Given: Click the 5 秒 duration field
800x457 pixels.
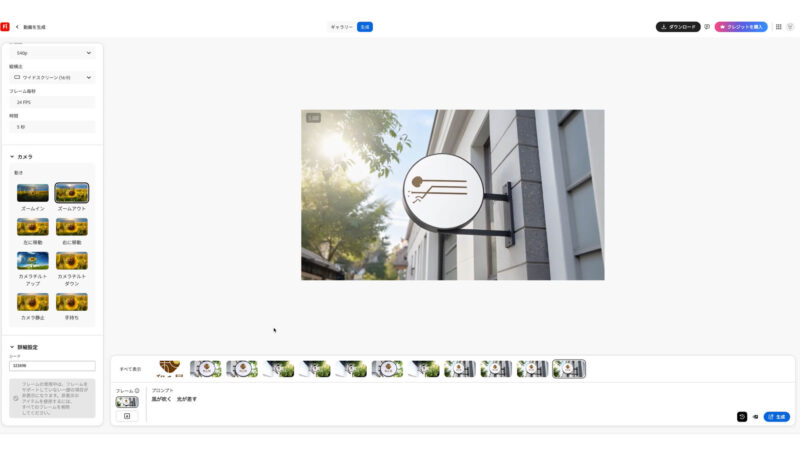Looking at the screenshot, I should (x=52, y=126).
